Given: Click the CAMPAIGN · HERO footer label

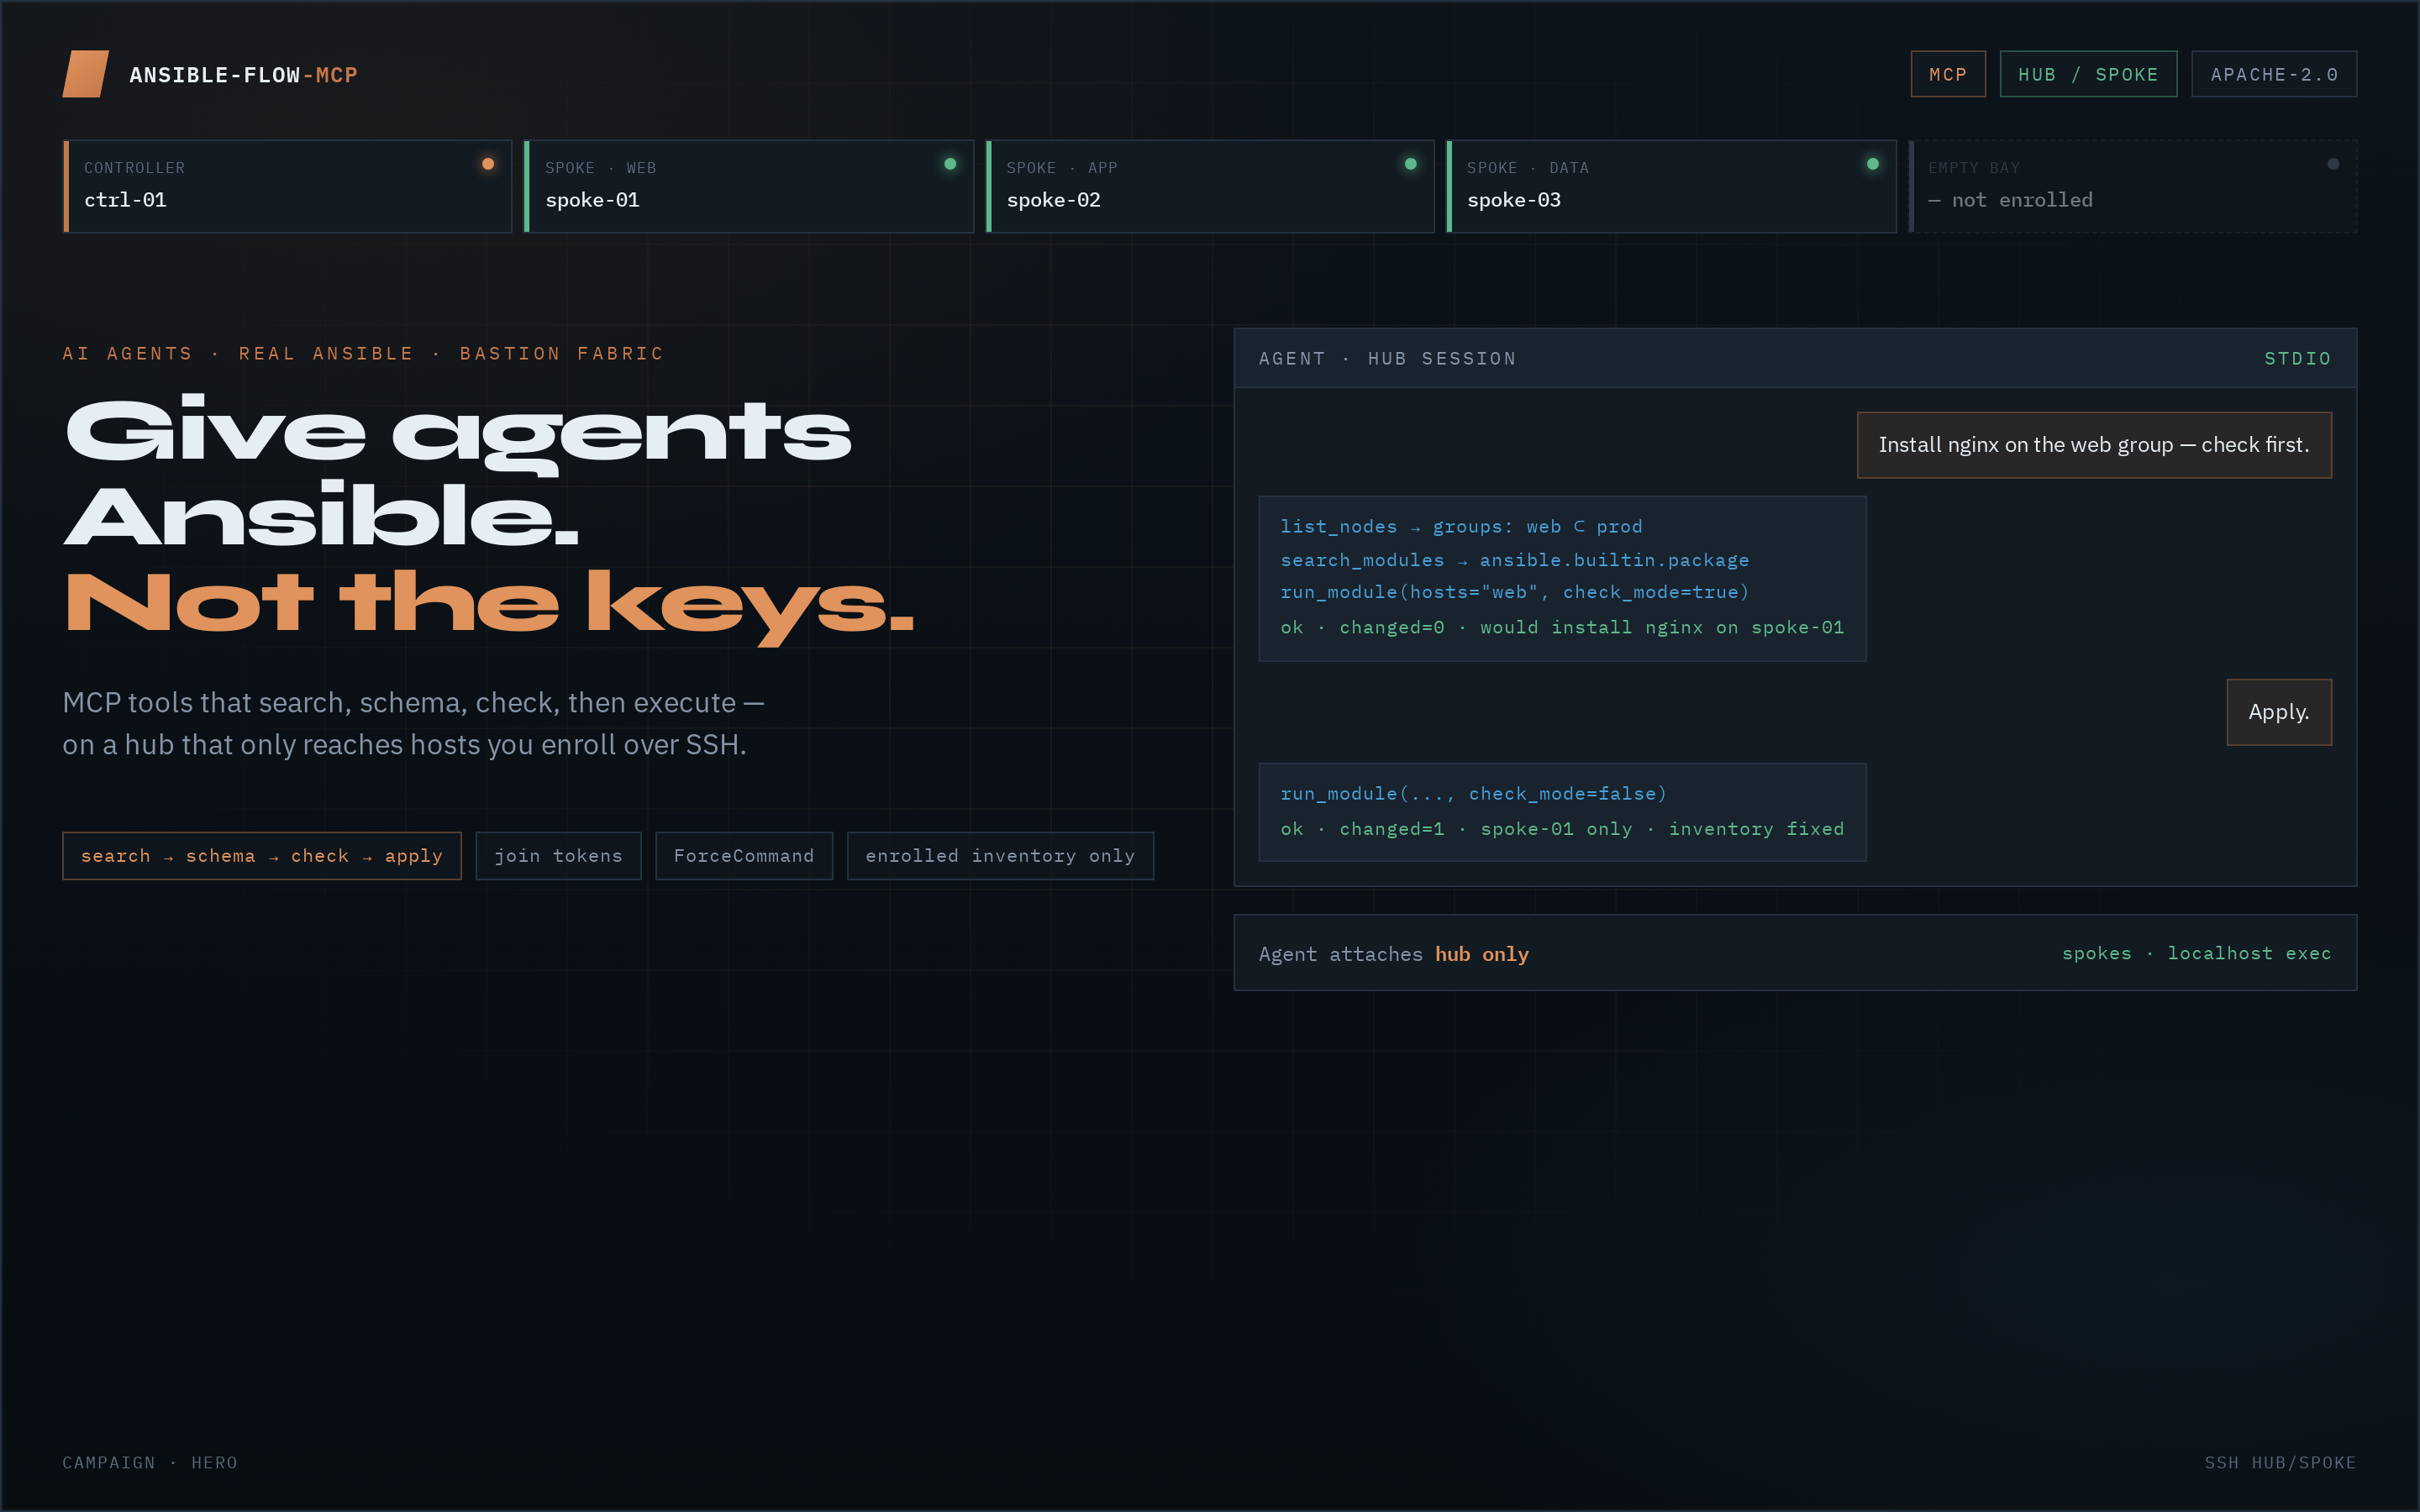Looking at the screenshot, I should tap(150, 1463).
